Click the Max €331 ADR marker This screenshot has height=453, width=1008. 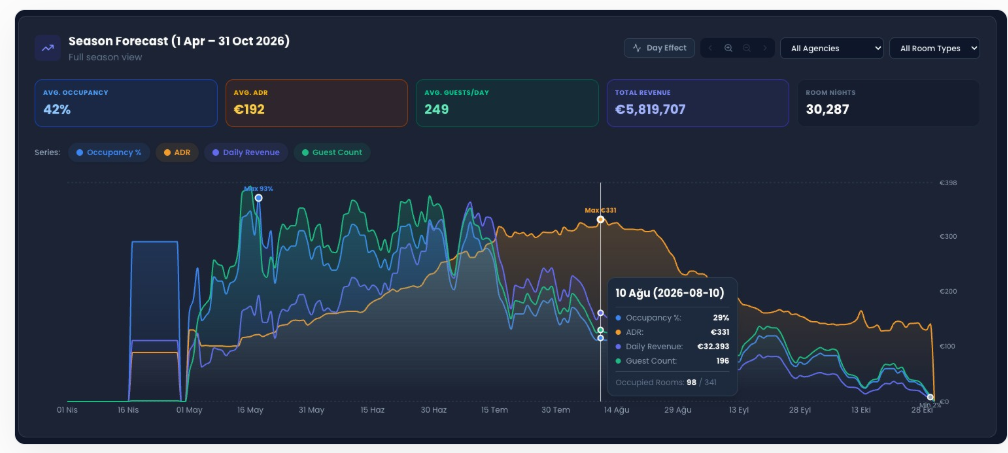pyautogui.click(x=600, y=219)
